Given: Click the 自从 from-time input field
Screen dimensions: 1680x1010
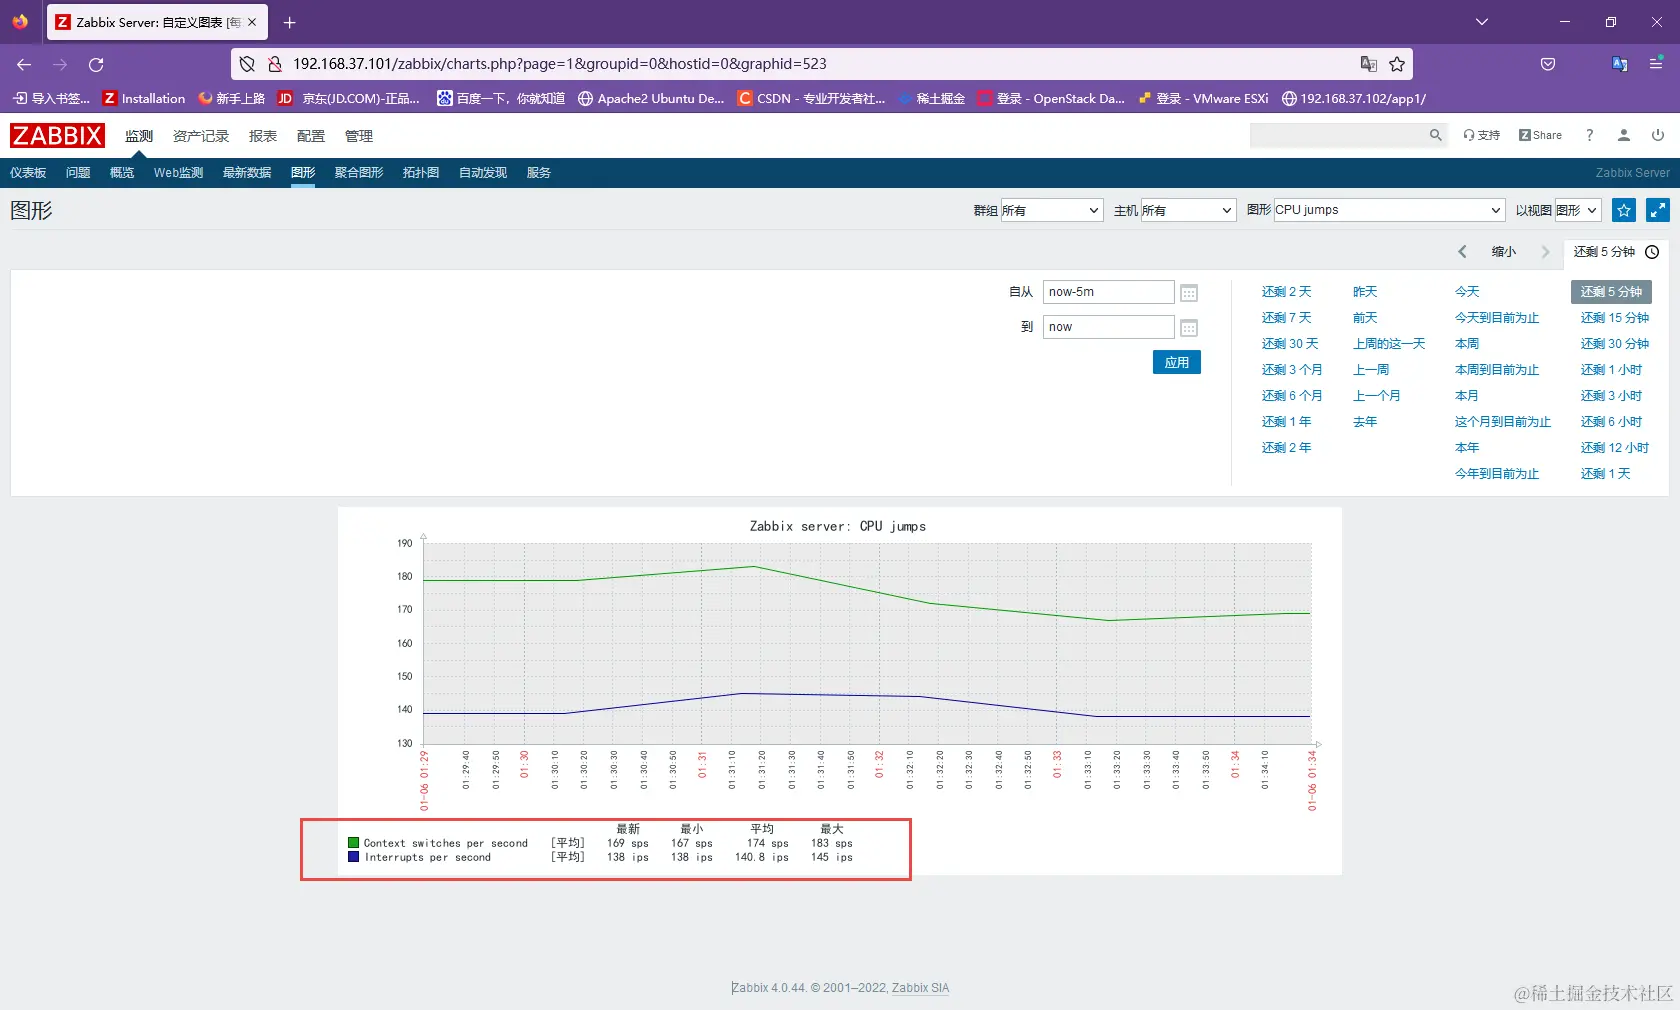Looking at the screenshot, I should (x=1108, y=292).
